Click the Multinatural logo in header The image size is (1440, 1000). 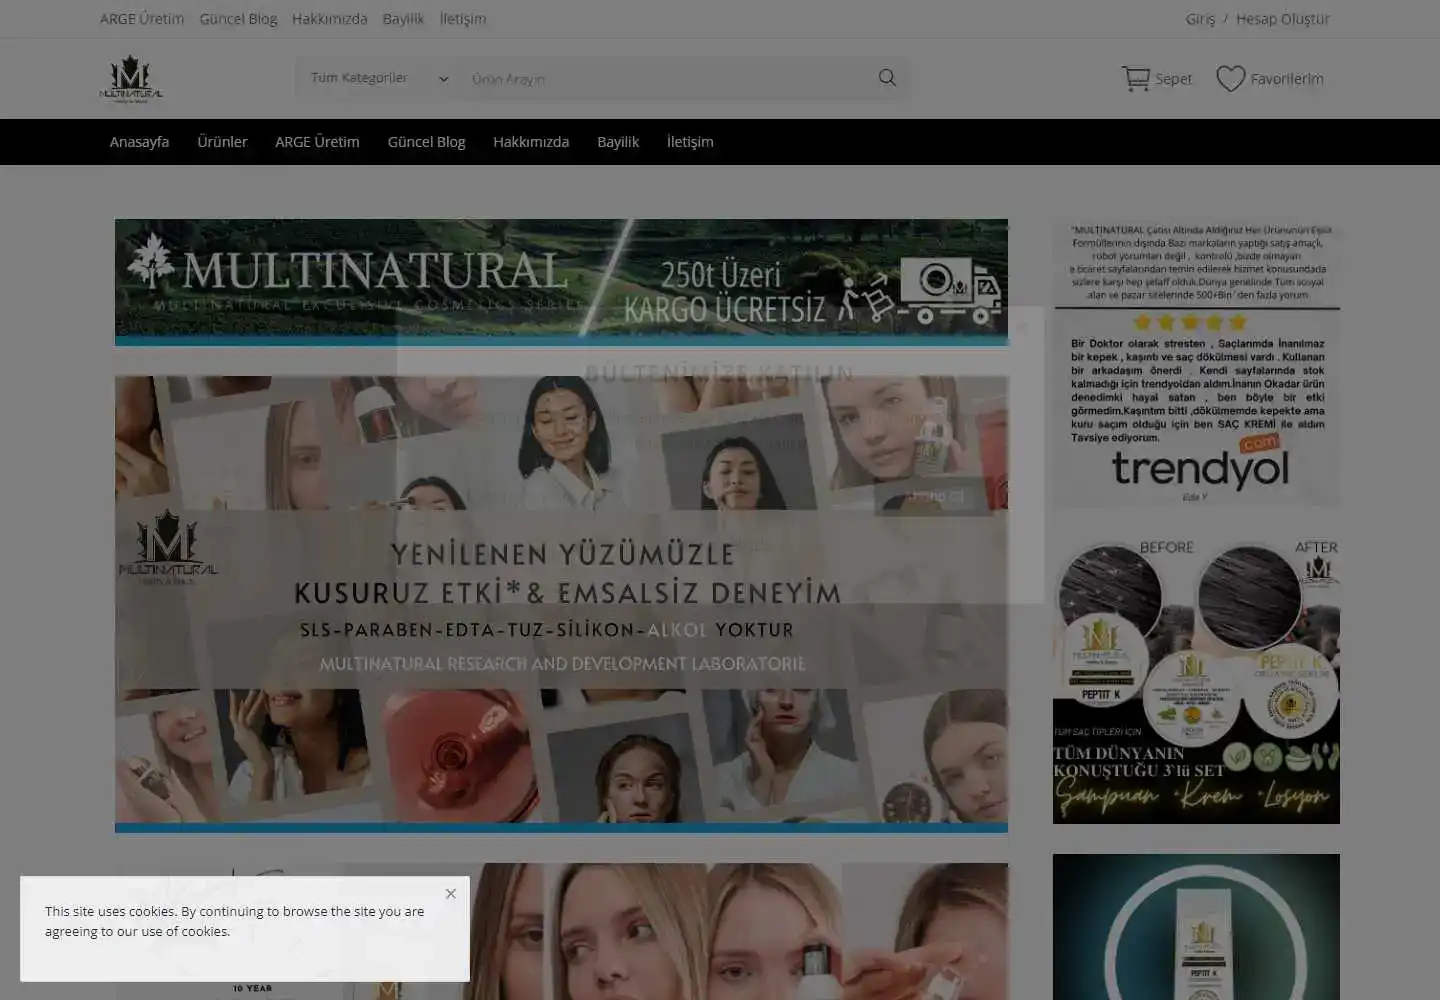pyautogui.click(x=131, y=80)
